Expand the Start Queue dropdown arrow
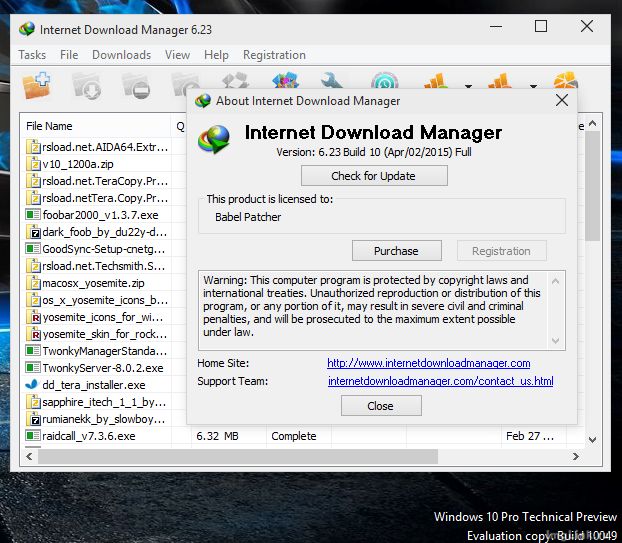 (468, 86)
